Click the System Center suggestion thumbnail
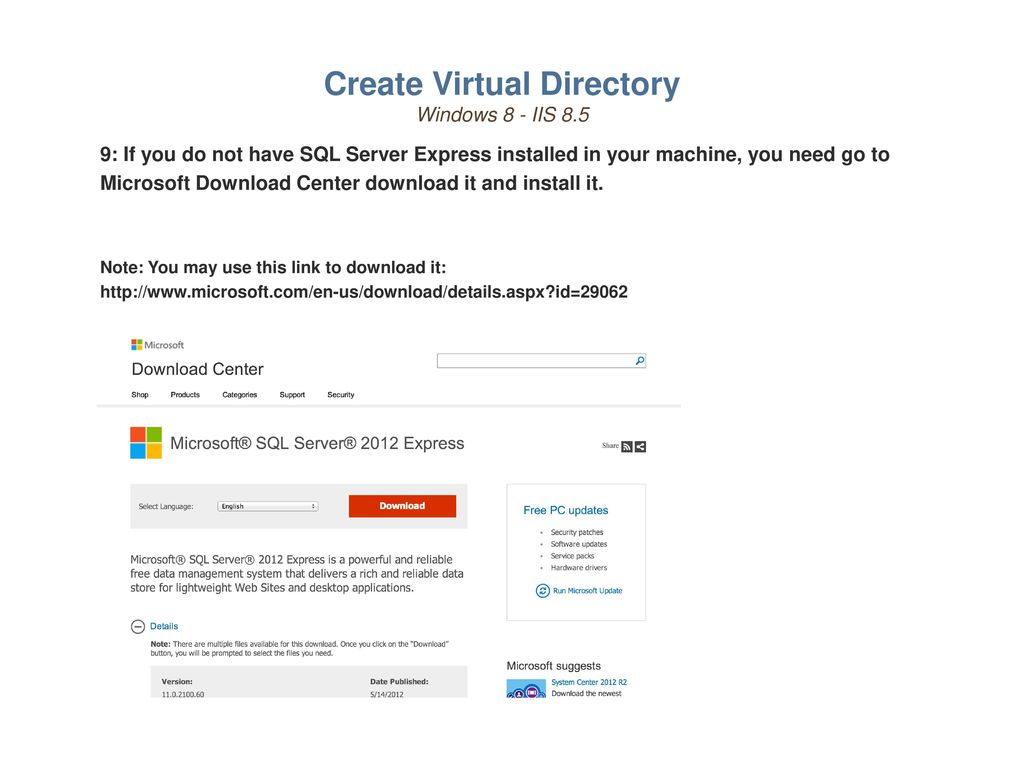The image size is (1024, 768). (526, 688)
